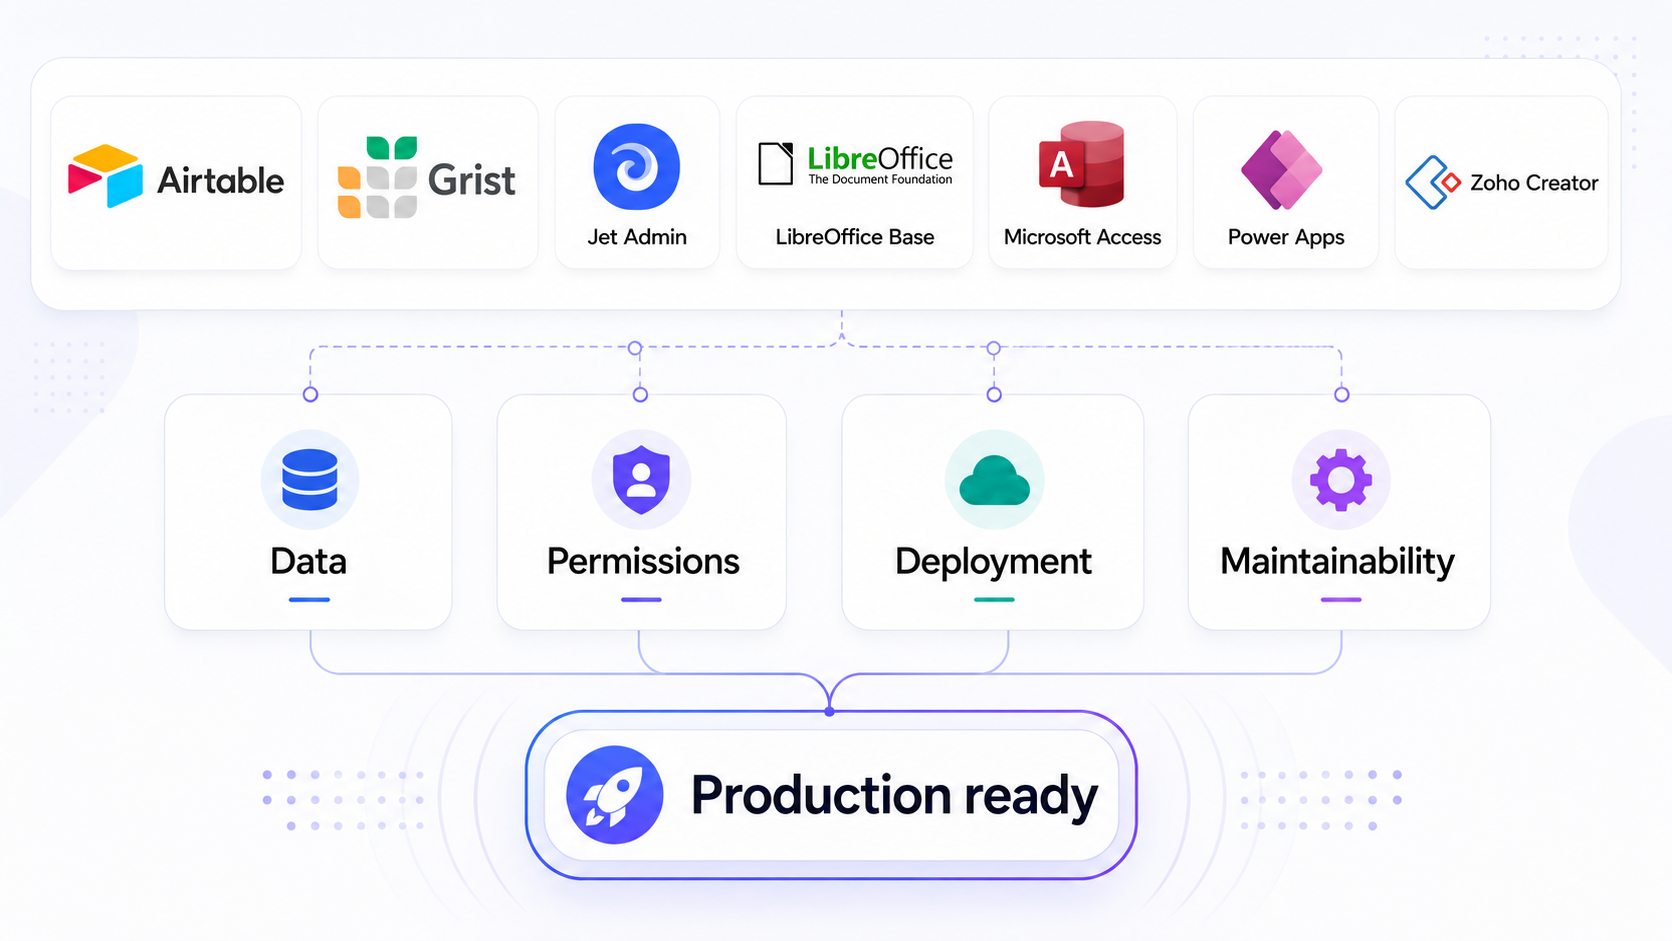
Task: Click the Zoho Creator diamond logo icon
Action: coord(1433,182)
